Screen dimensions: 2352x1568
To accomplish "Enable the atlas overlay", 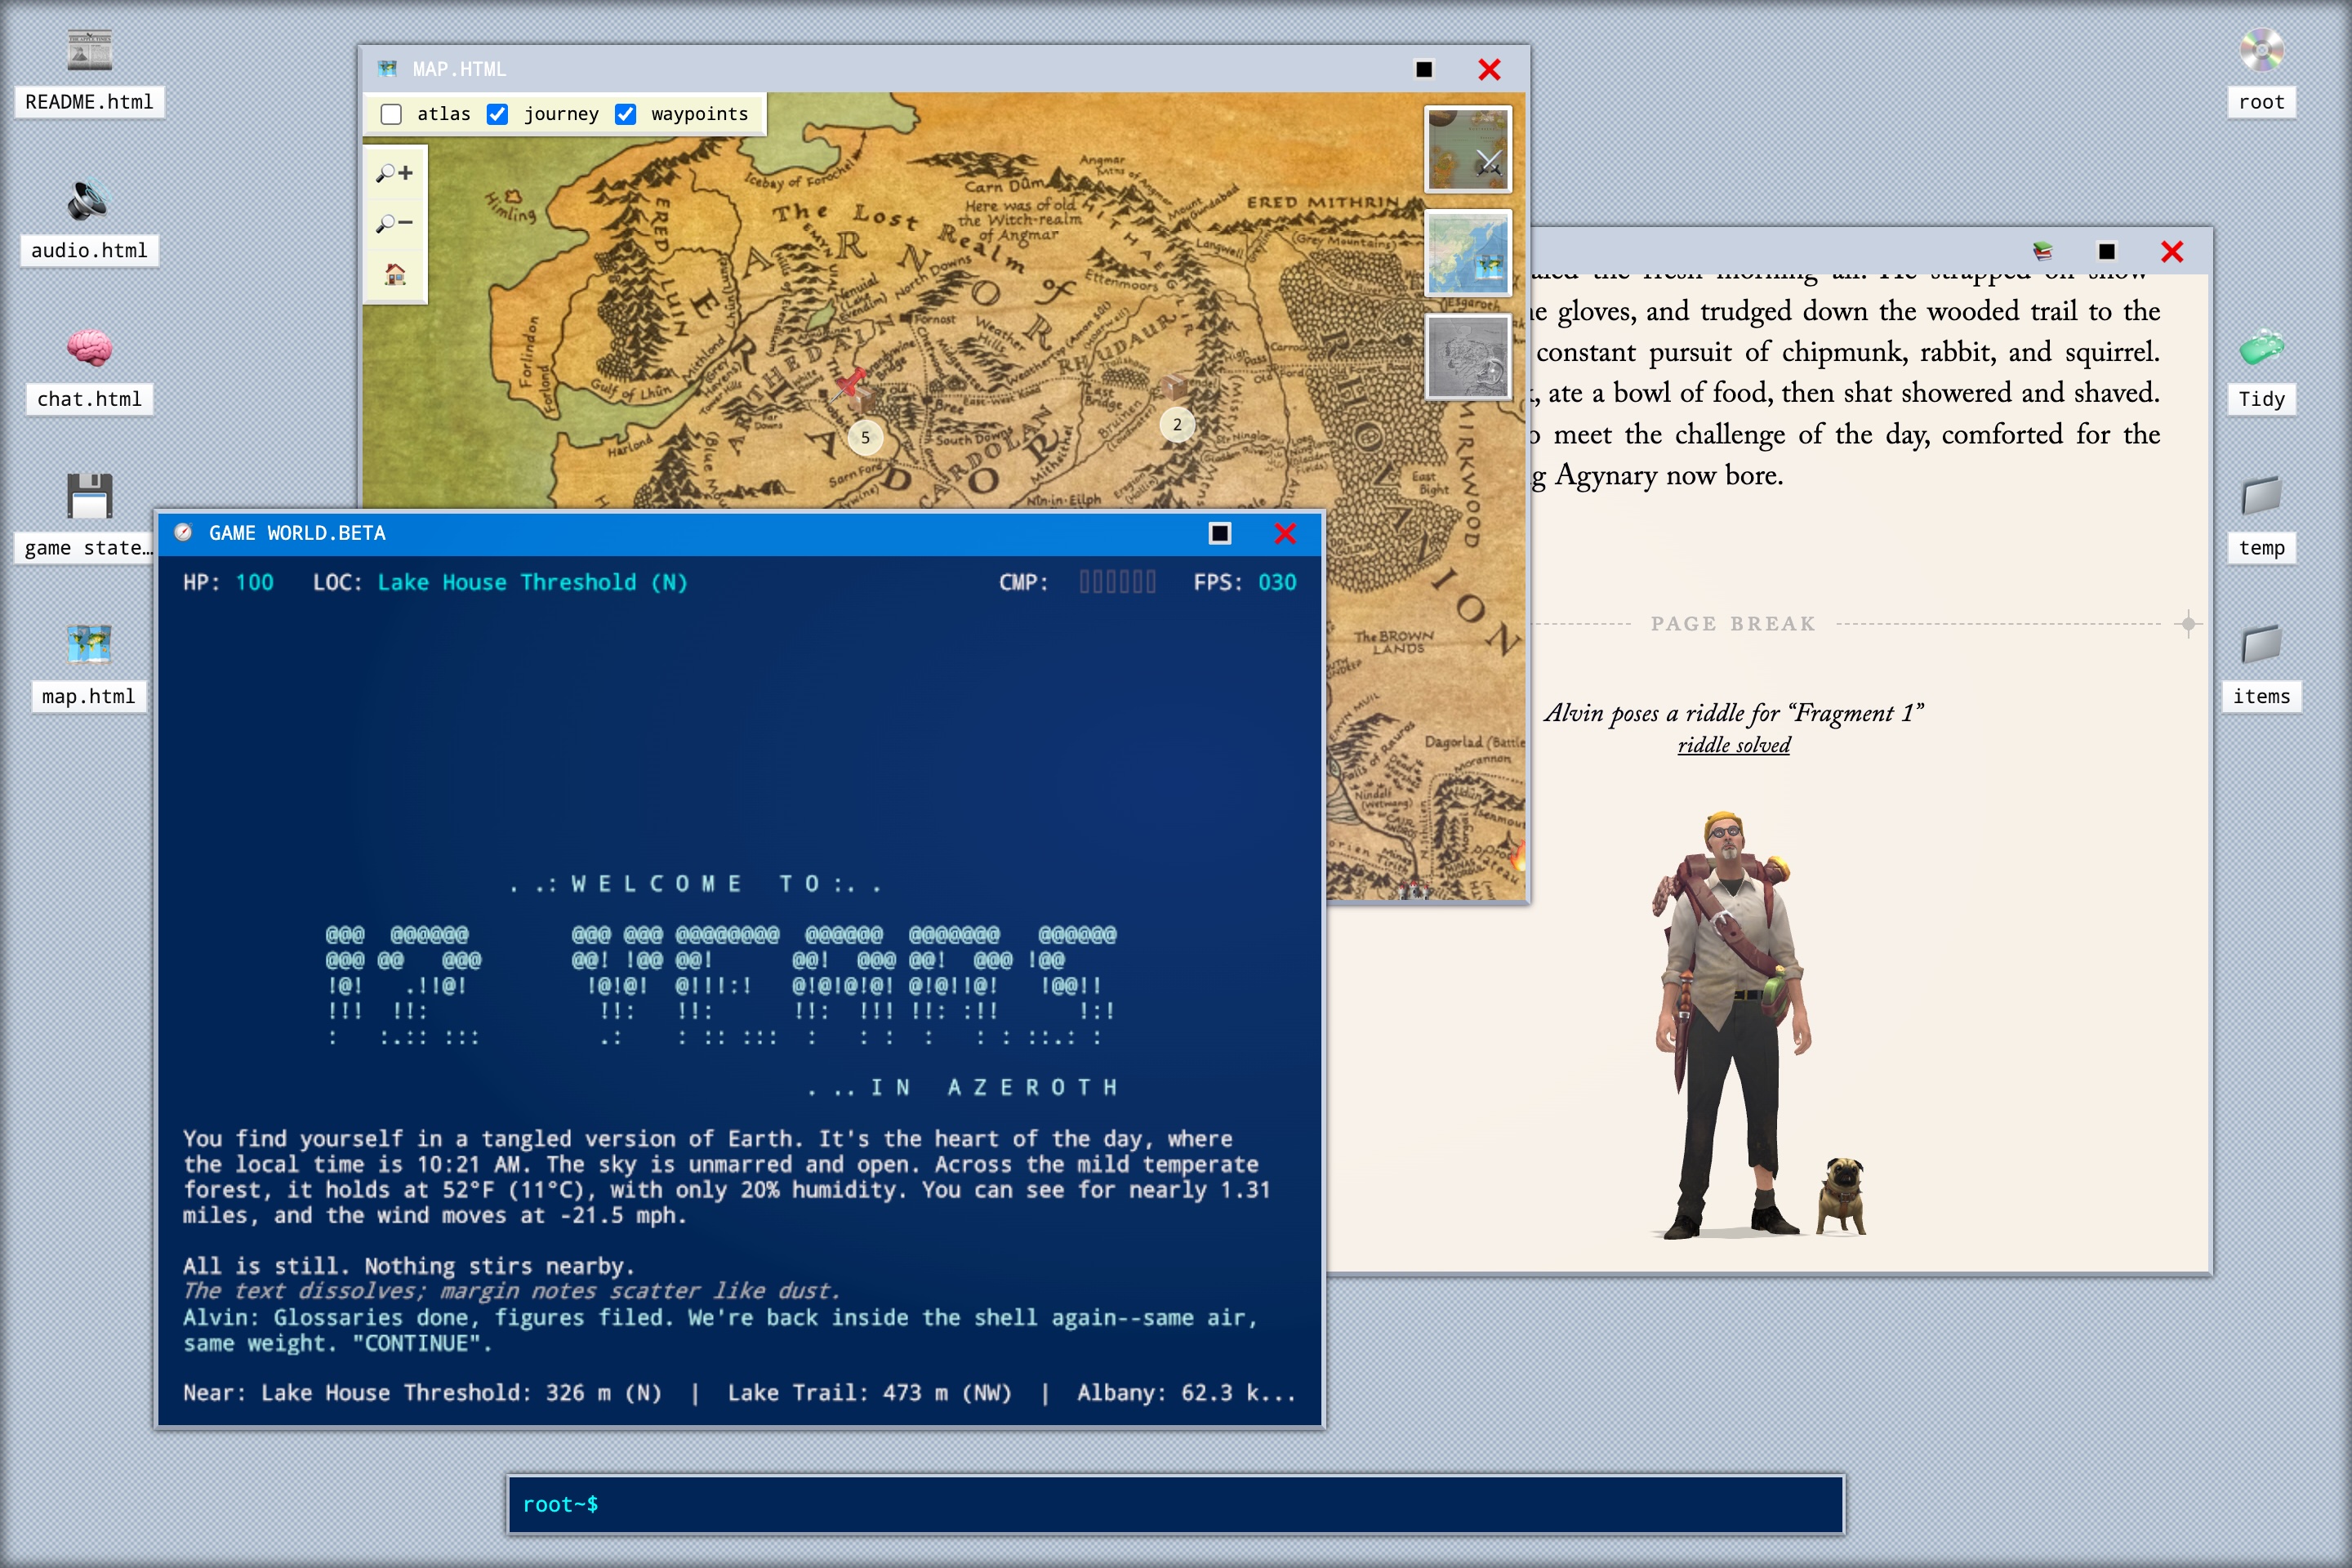I will click(x=390, y=114).
